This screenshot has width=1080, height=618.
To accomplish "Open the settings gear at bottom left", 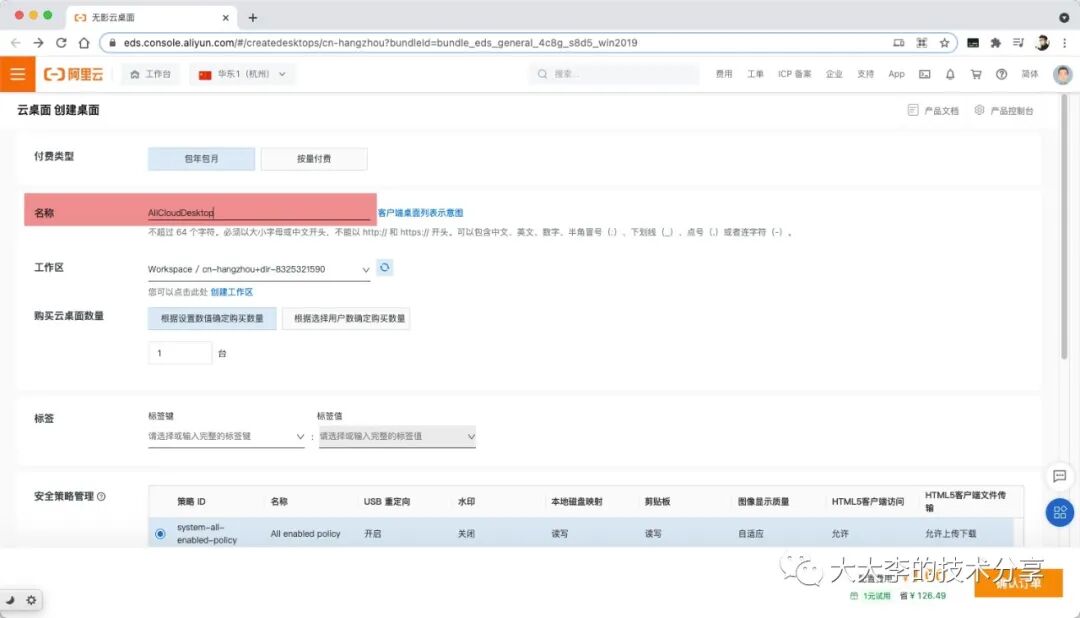I will click(x=31, y=600).
